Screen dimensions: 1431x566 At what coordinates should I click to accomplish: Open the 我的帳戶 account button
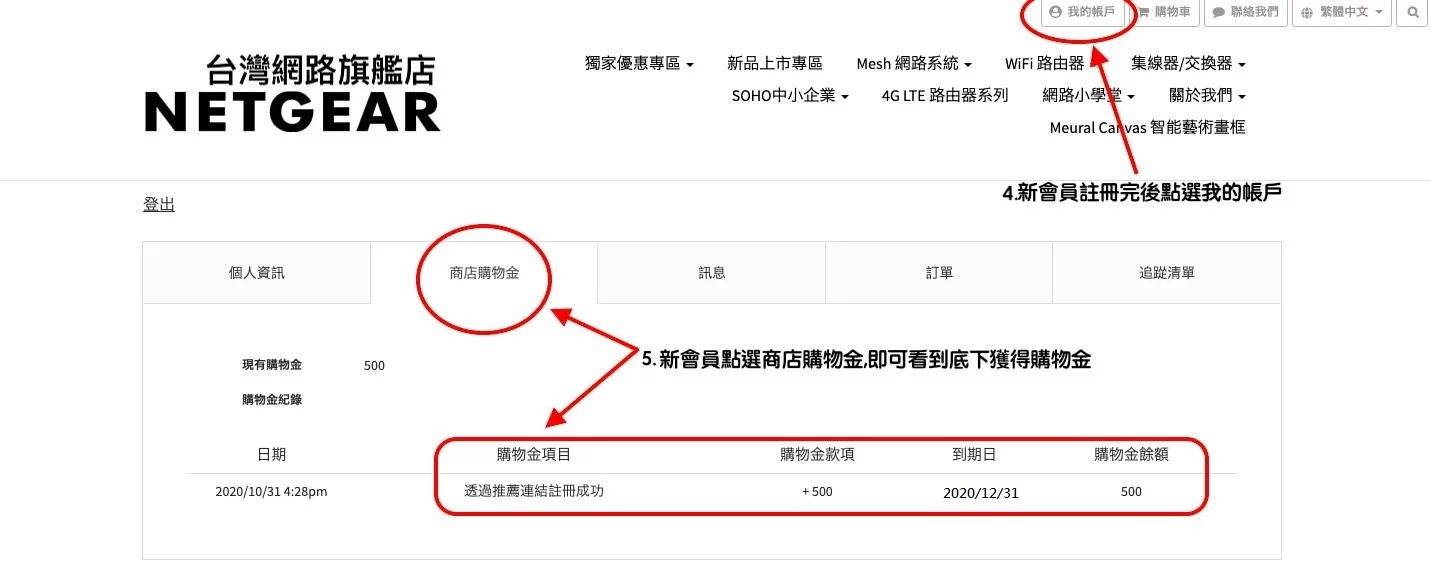[1082, 13]
